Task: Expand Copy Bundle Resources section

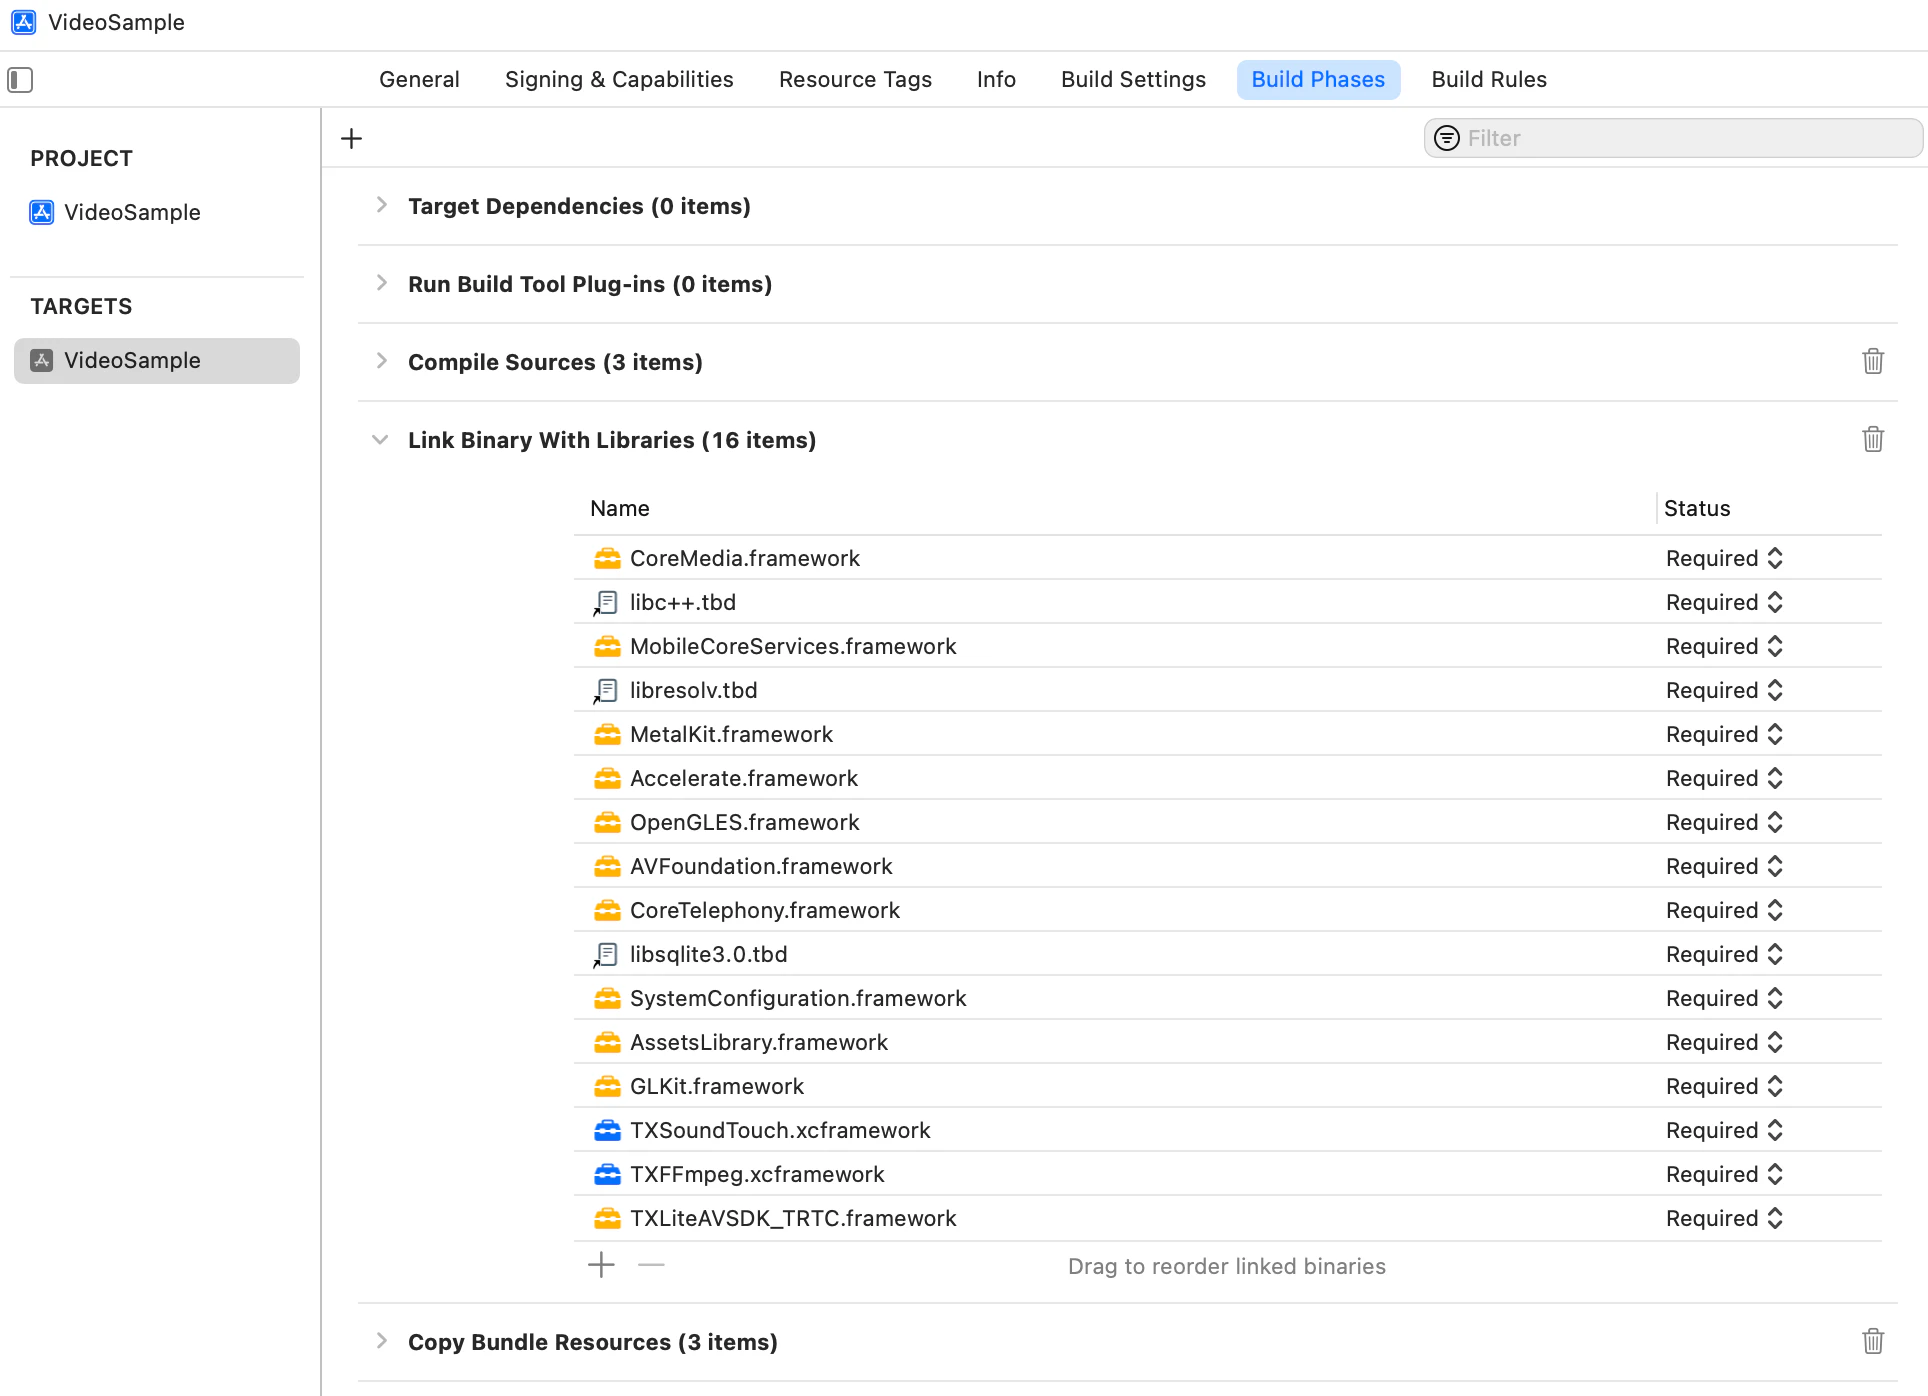Action: point(381,1341)
